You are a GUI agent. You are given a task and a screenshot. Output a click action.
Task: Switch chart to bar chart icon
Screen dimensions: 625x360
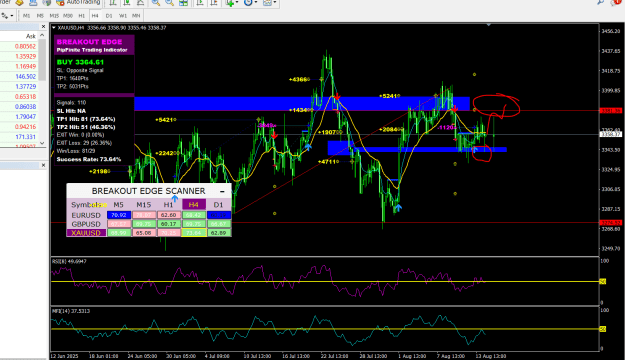click(113, 3)
